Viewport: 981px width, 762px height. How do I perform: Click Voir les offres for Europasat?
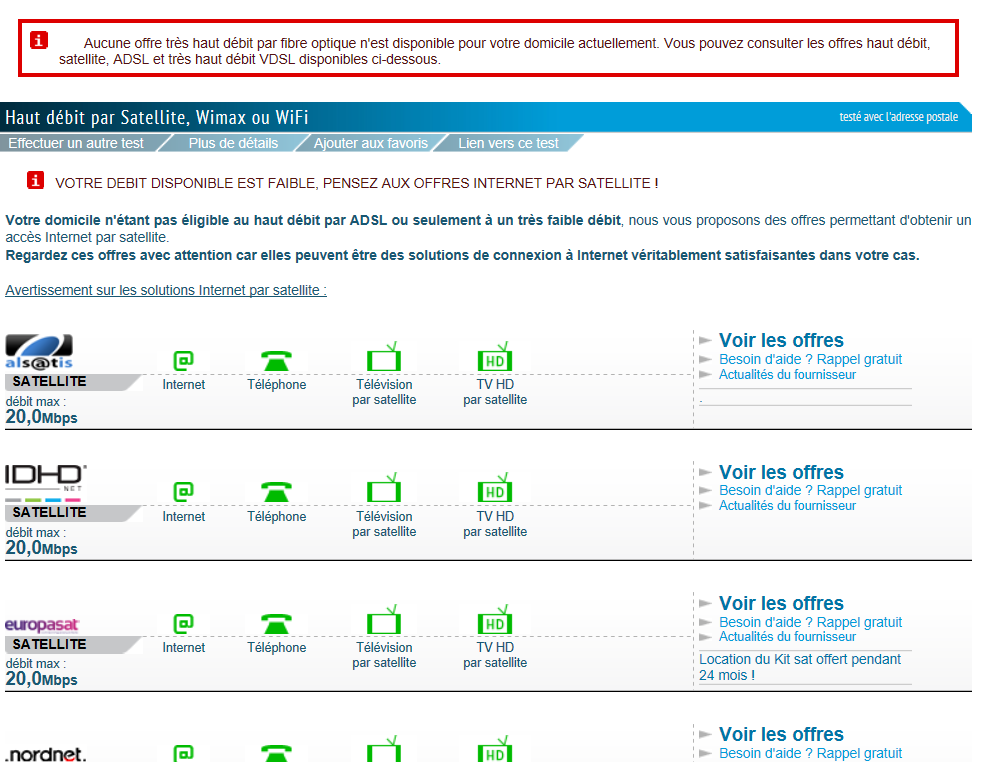click(781, 603)
